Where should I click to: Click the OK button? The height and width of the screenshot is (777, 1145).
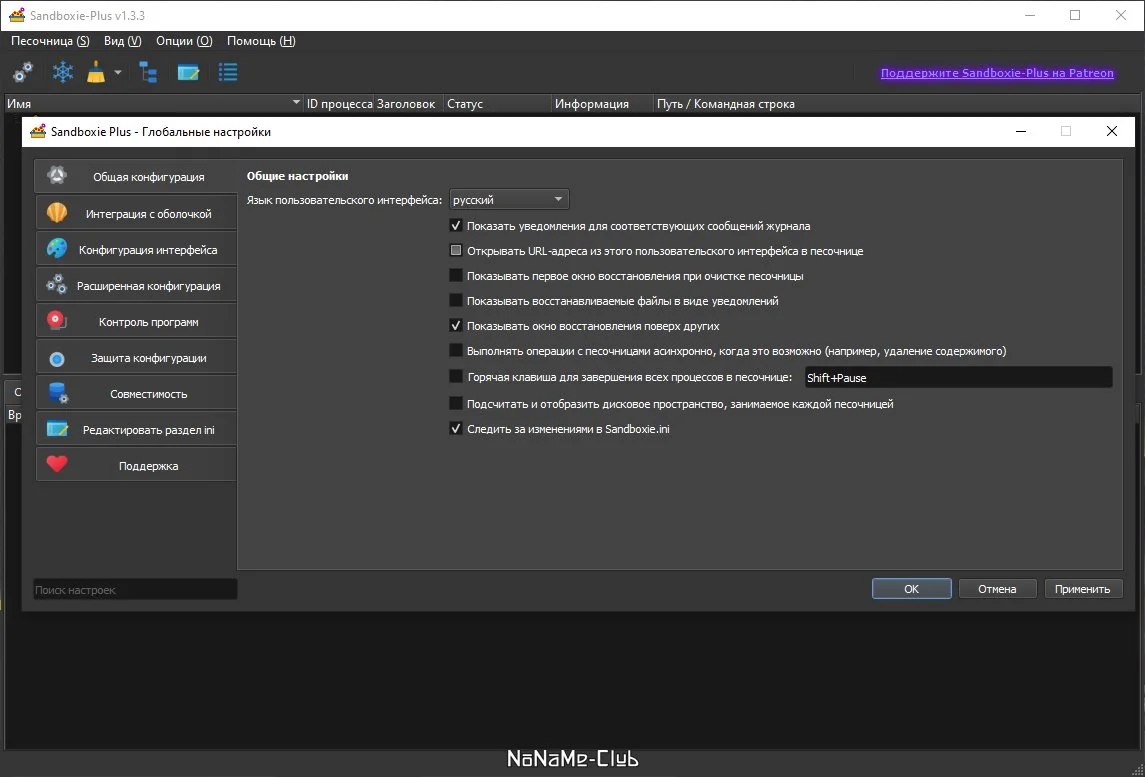click(911, 589)
